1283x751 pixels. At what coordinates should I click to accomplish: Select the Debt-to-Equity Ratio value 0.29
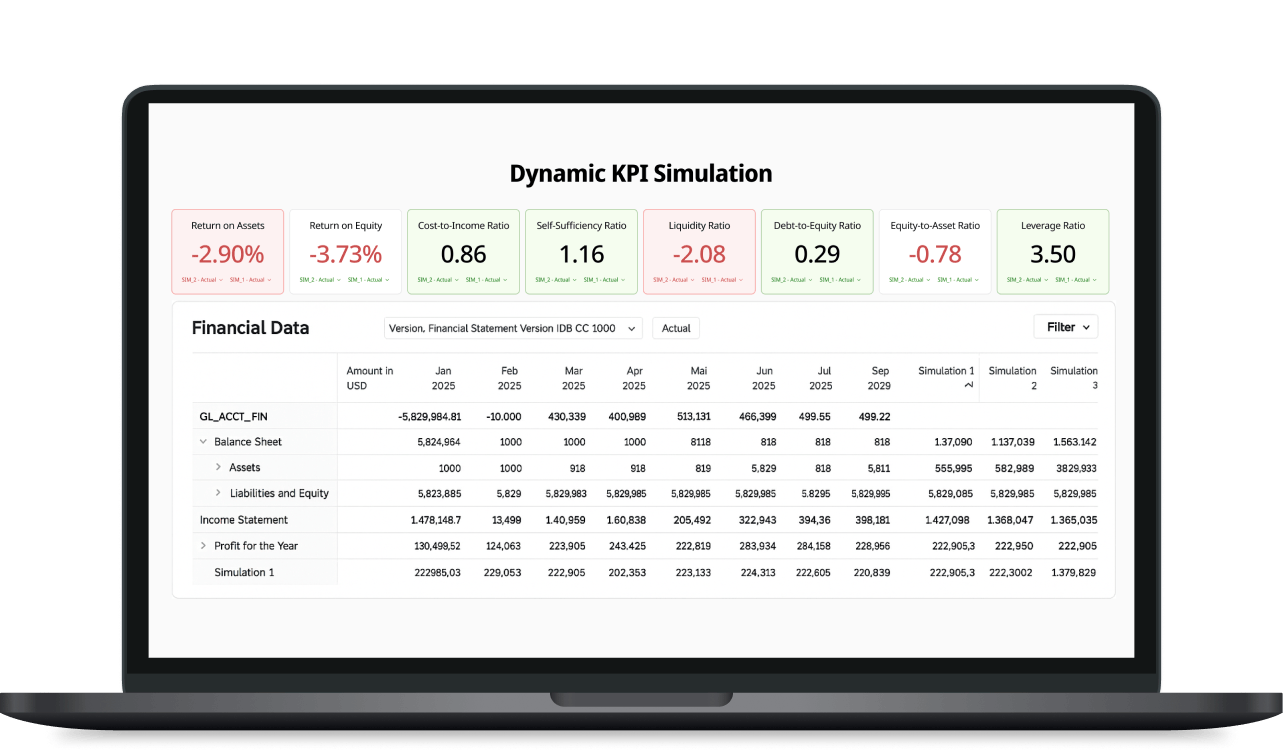[x=817, y=254]
